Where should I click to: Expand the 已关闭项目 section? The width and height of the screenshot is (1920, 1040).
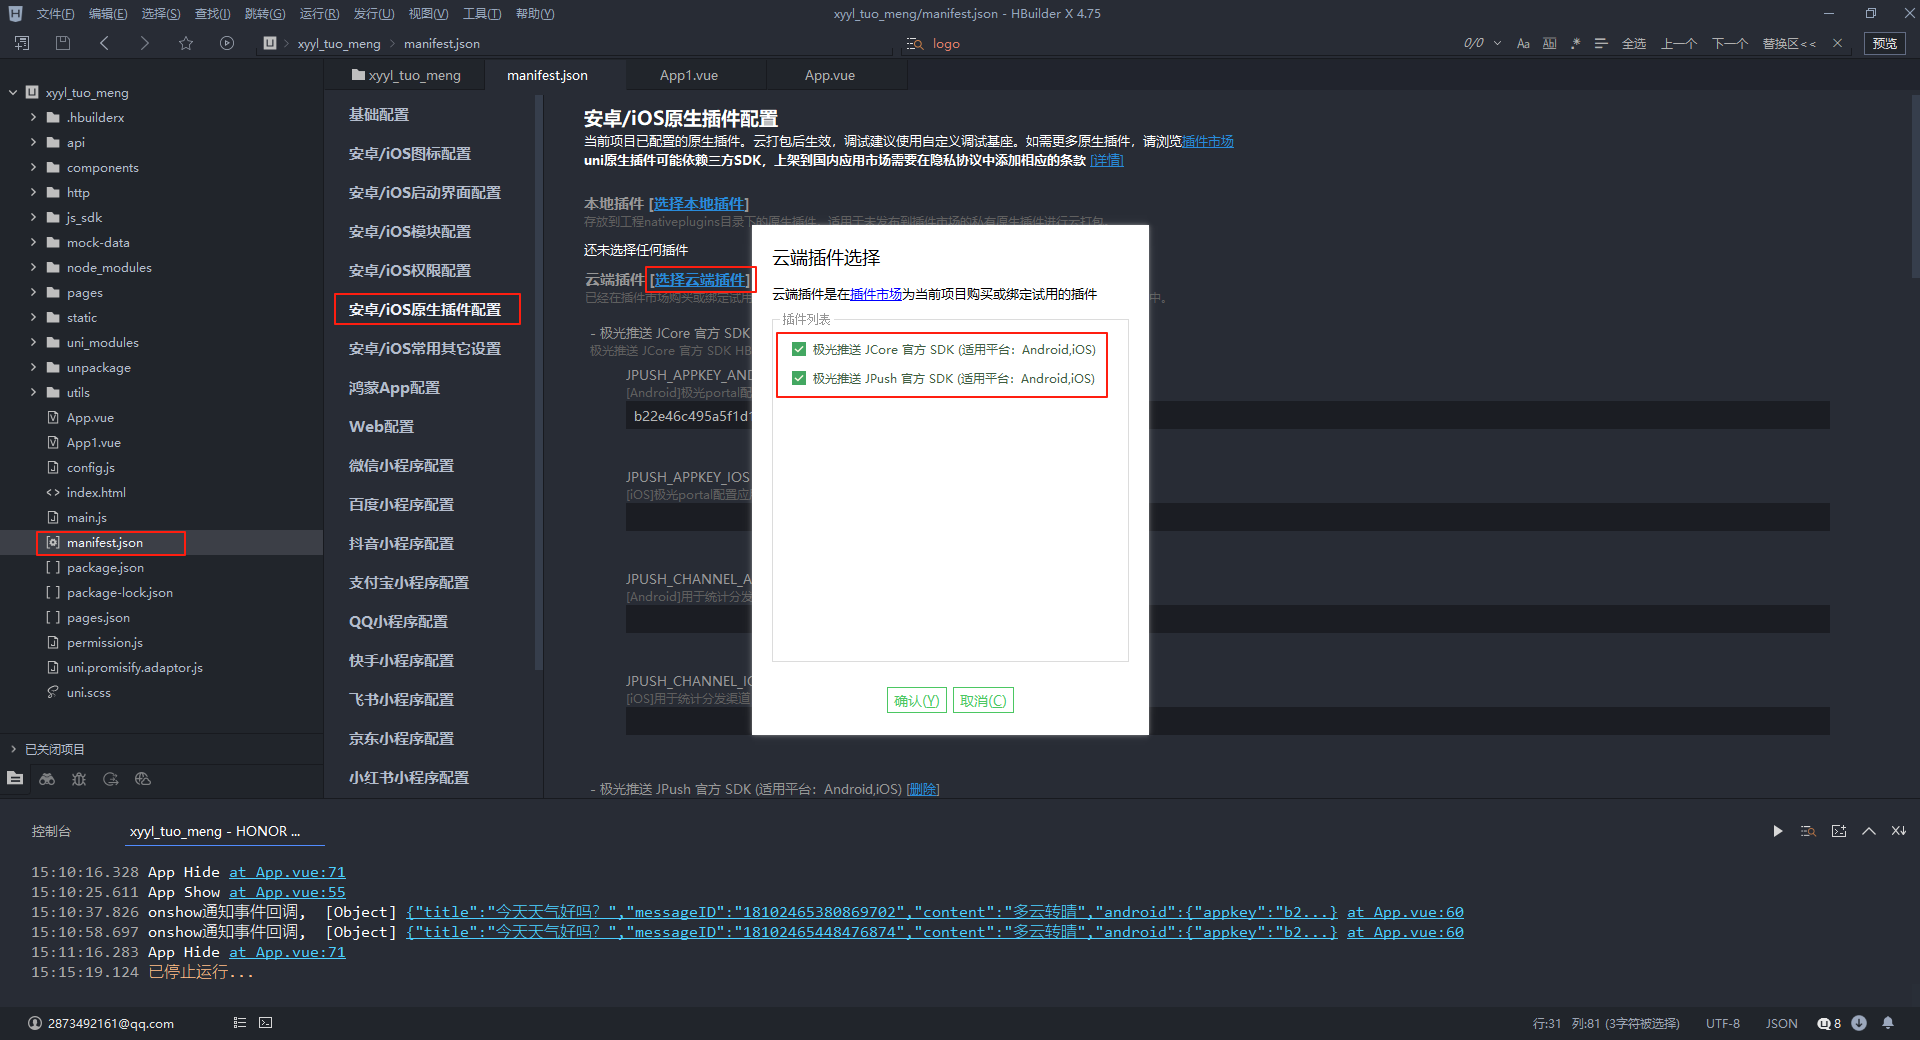tap(13, 749)
